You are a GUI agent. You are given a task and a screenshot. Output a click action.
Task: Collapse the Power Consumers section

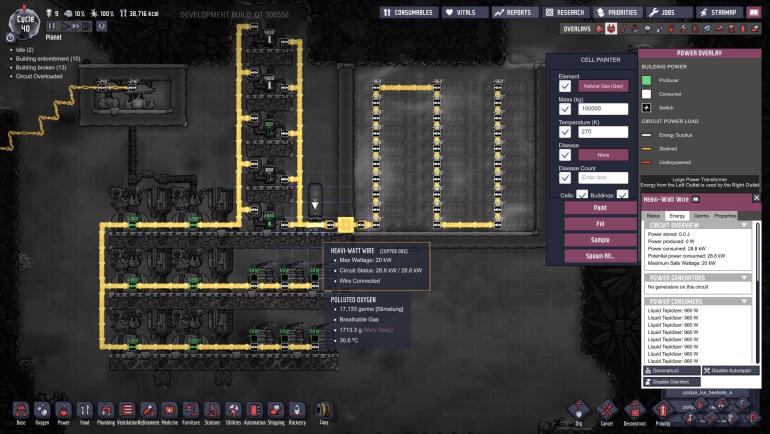pos(744,301)
